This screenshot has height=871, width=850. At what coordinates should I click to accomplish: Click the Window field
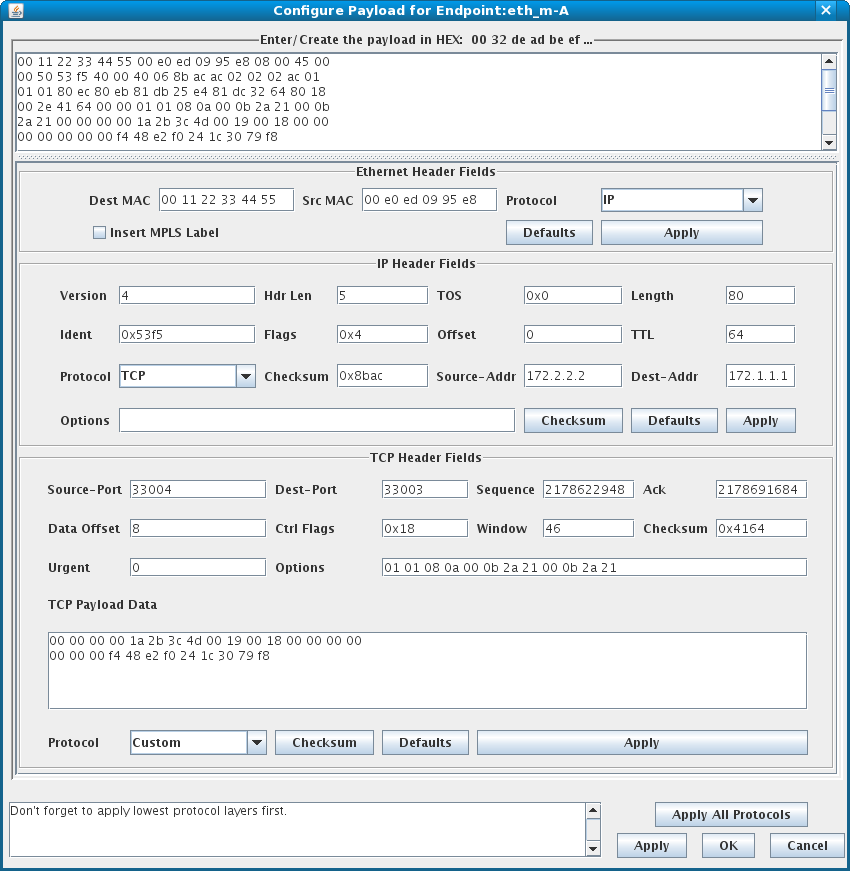(588, 528)
